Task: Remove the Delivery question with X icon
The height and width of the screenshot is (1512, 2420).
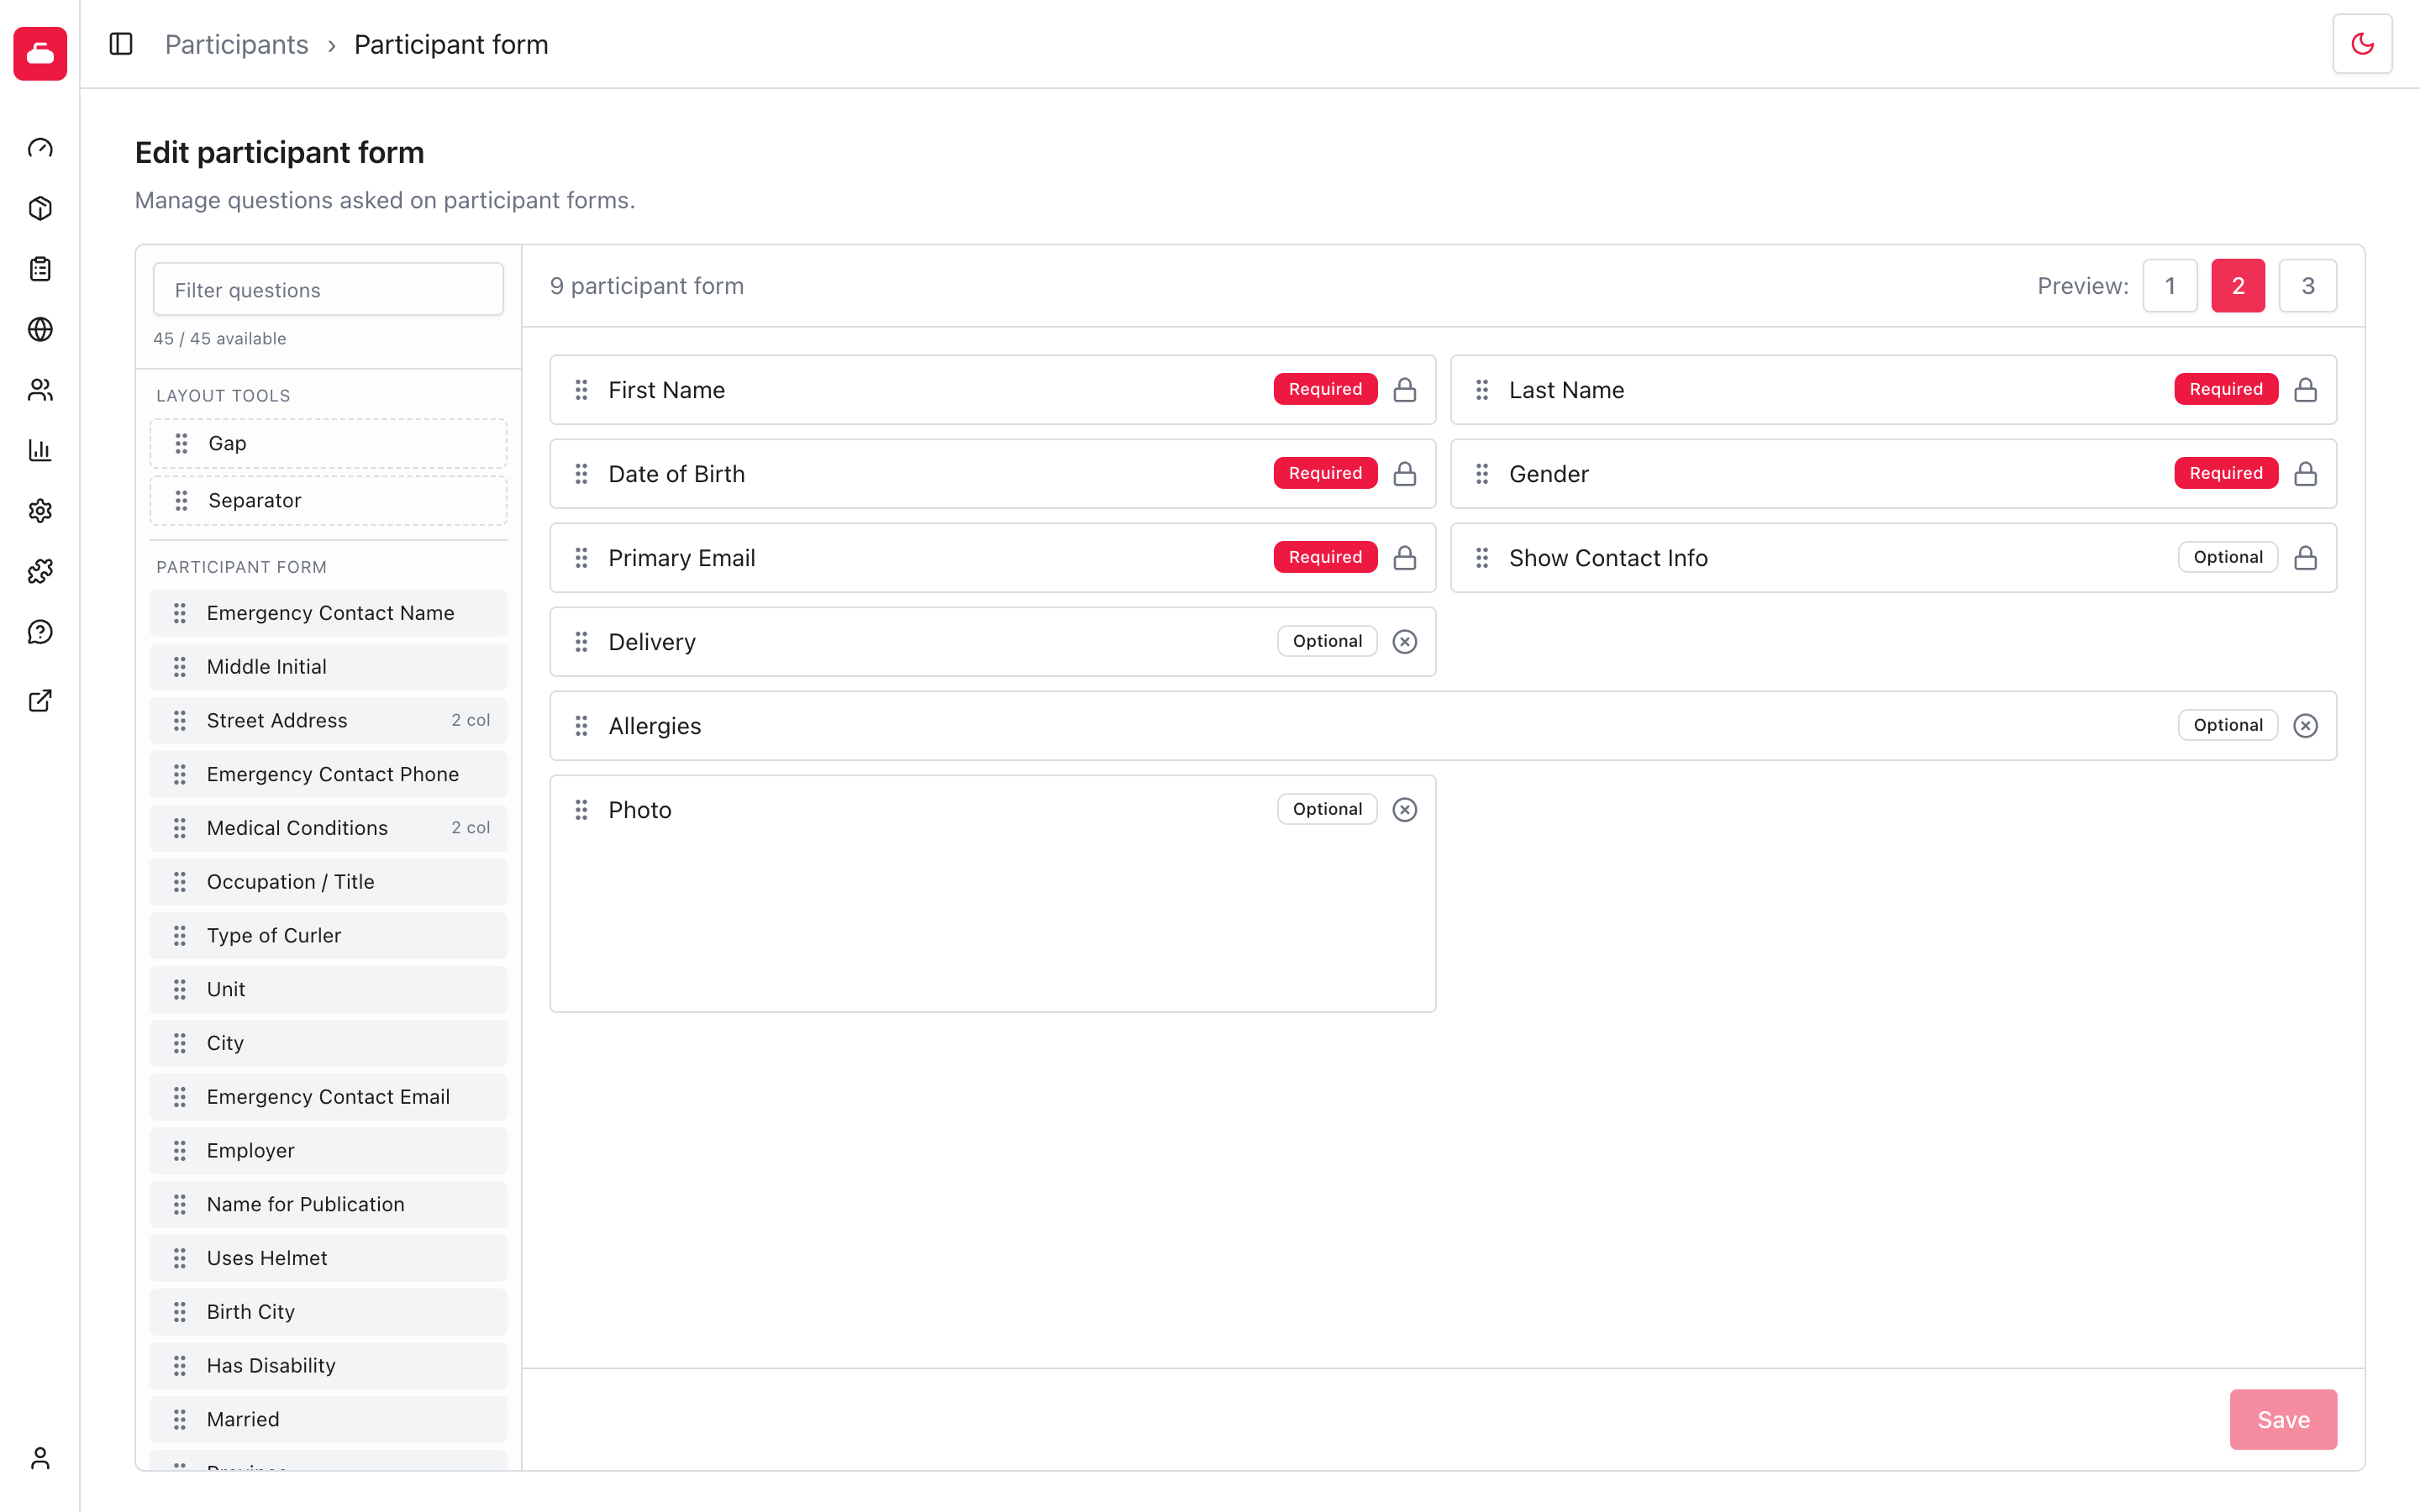Action: coord(1404,642)
